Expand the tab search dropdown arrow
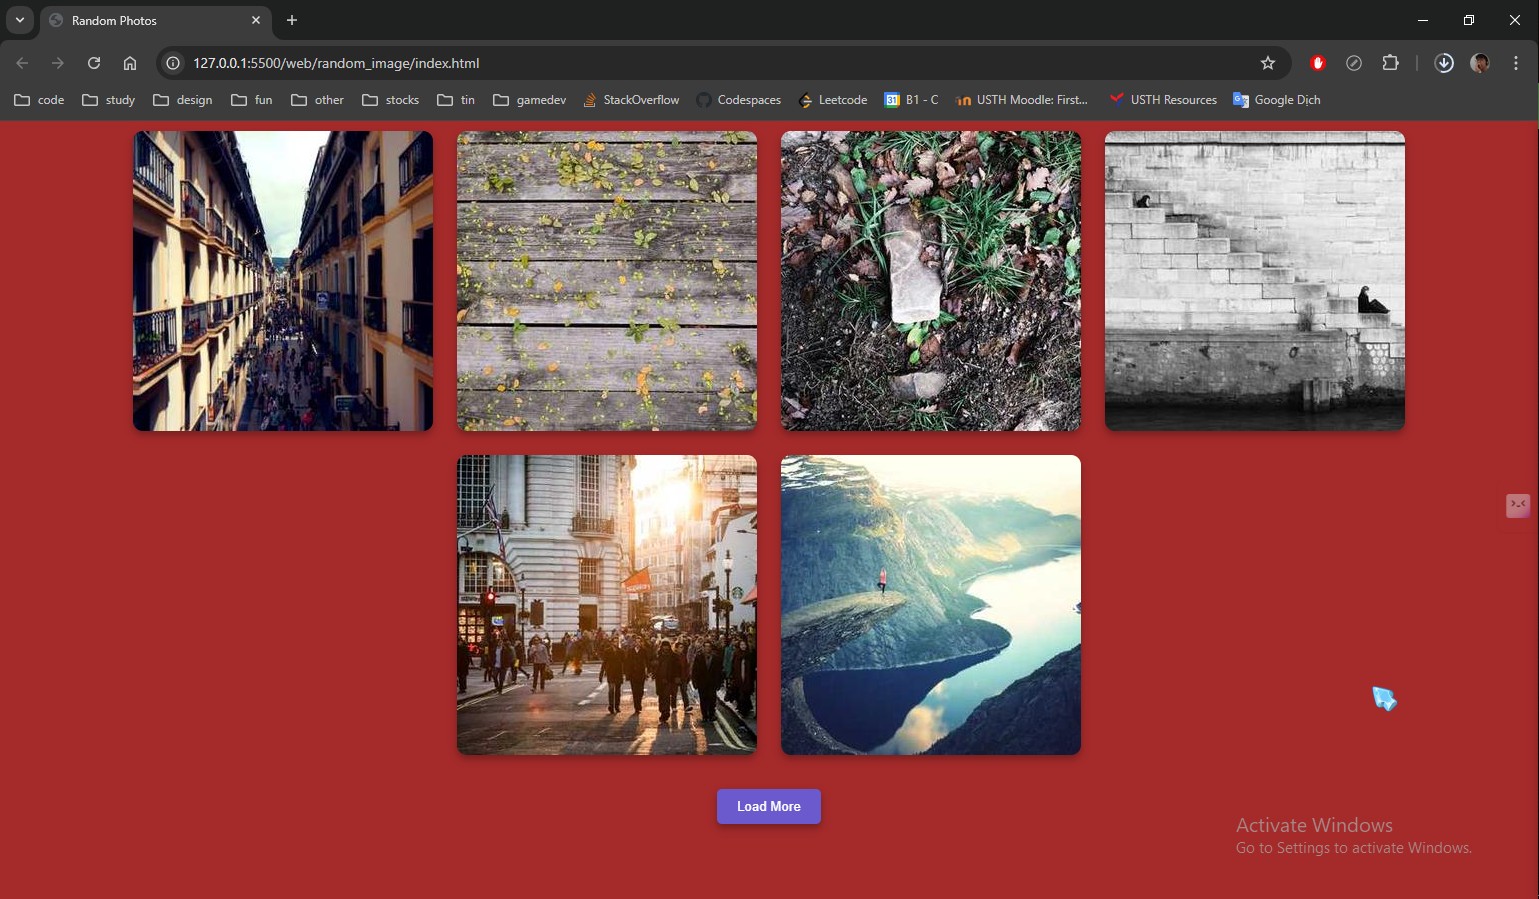The width and height of the screenshot is (1539, 899). (20, 20)
